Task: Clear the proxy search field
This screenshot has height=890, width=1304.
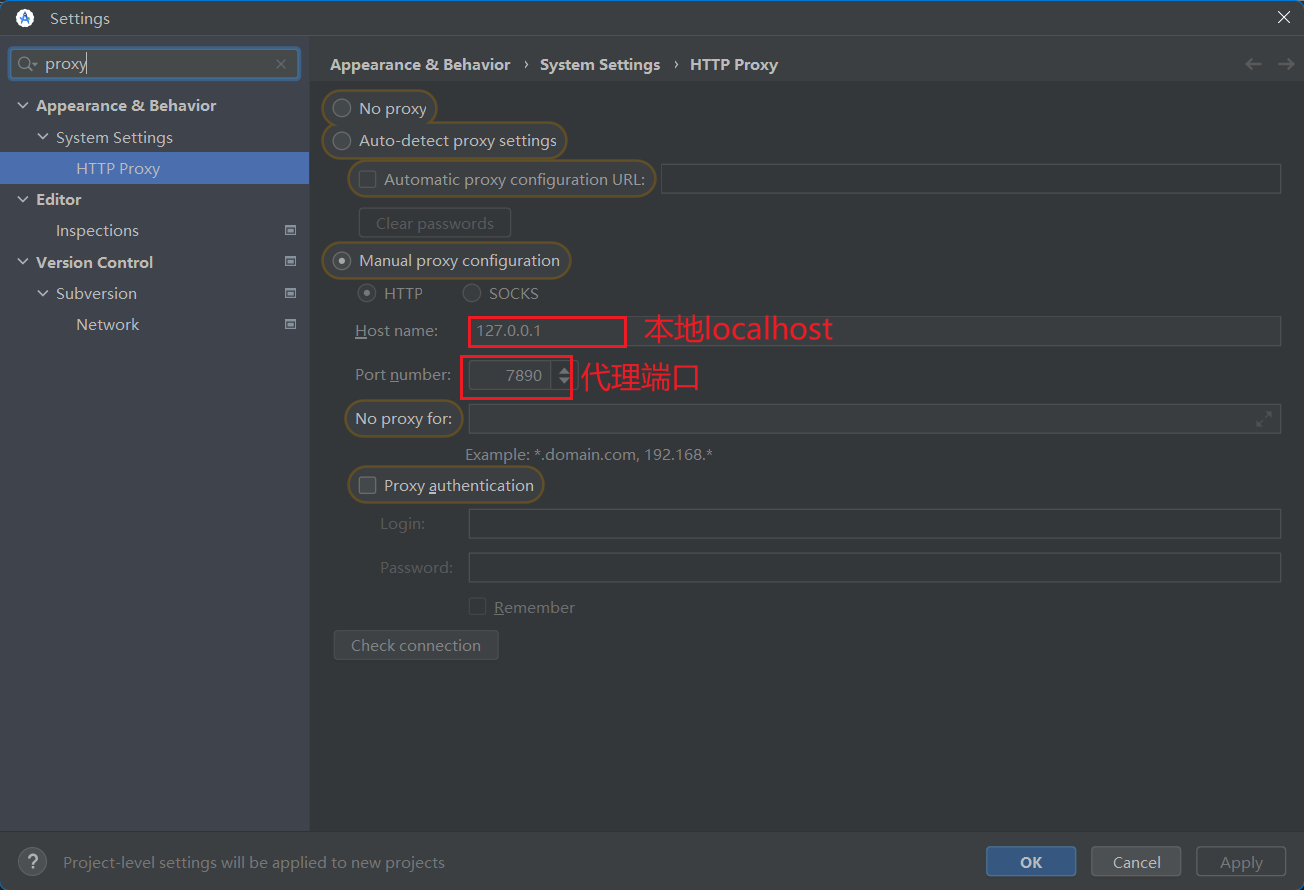Action: tap(281, 64)
